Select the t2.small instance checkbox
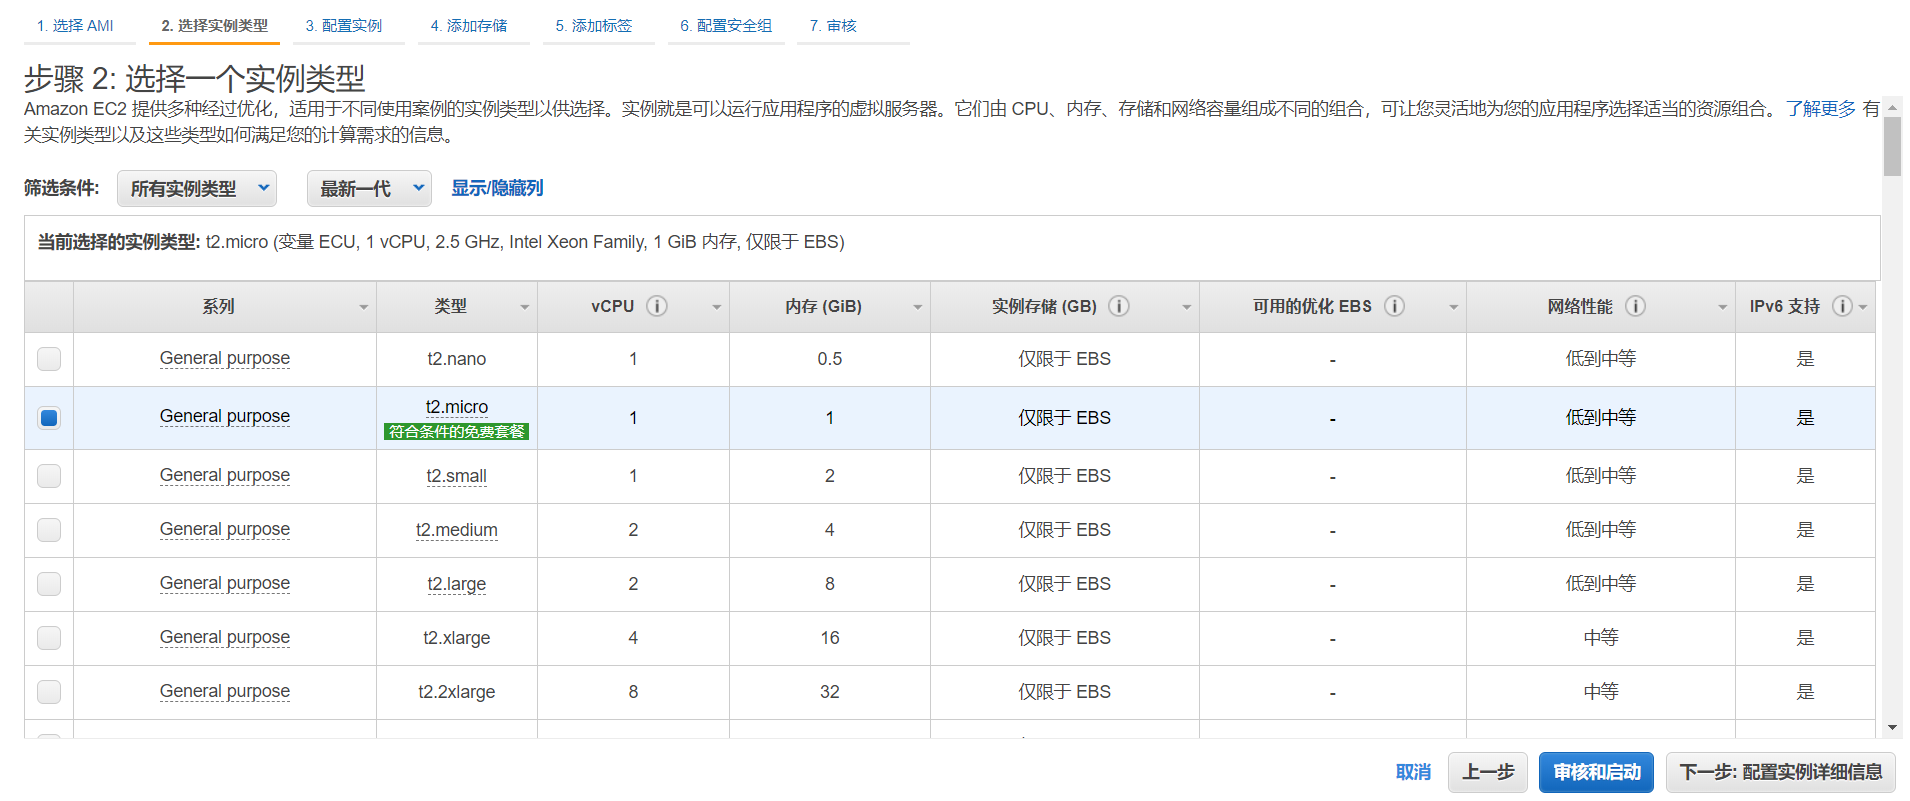The width and height of the screenshot is (1910, 801). [x=49, y=476]
